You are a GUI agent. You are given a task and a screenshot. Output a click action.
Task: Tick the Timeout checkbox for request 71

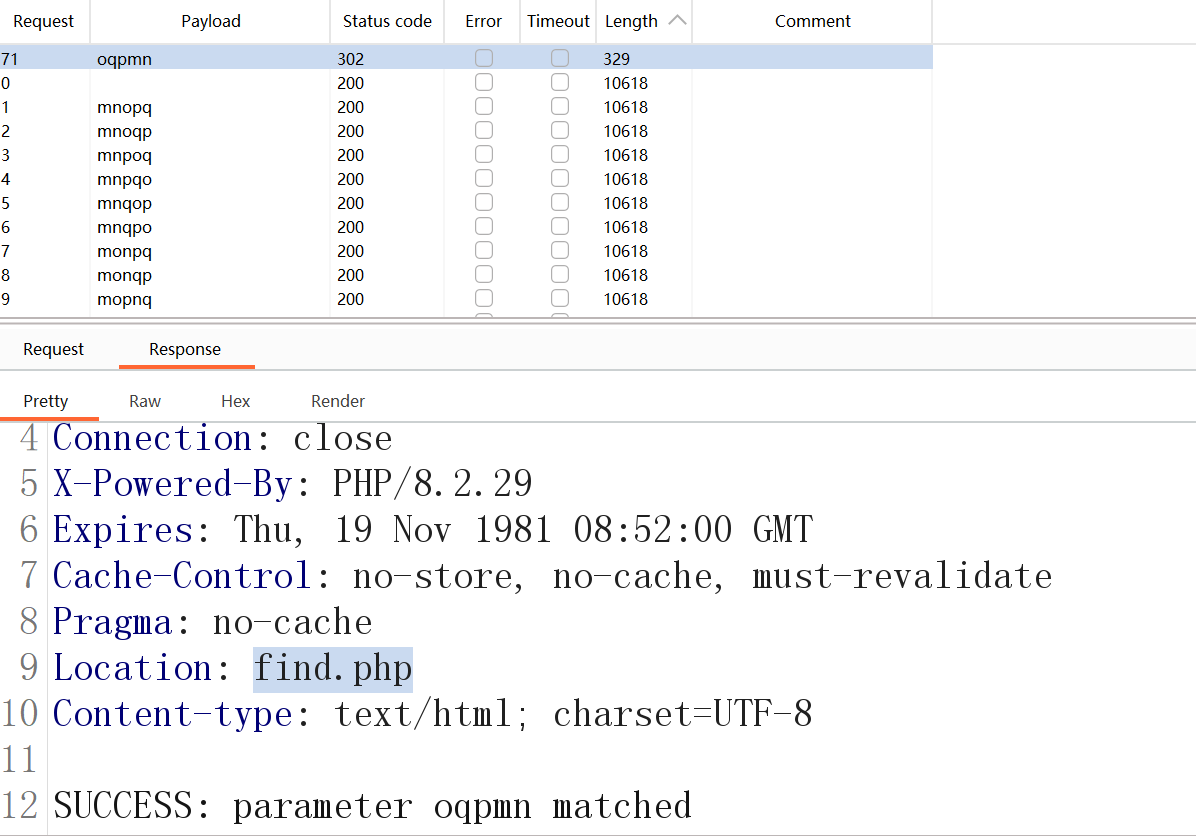click(560, 59)
